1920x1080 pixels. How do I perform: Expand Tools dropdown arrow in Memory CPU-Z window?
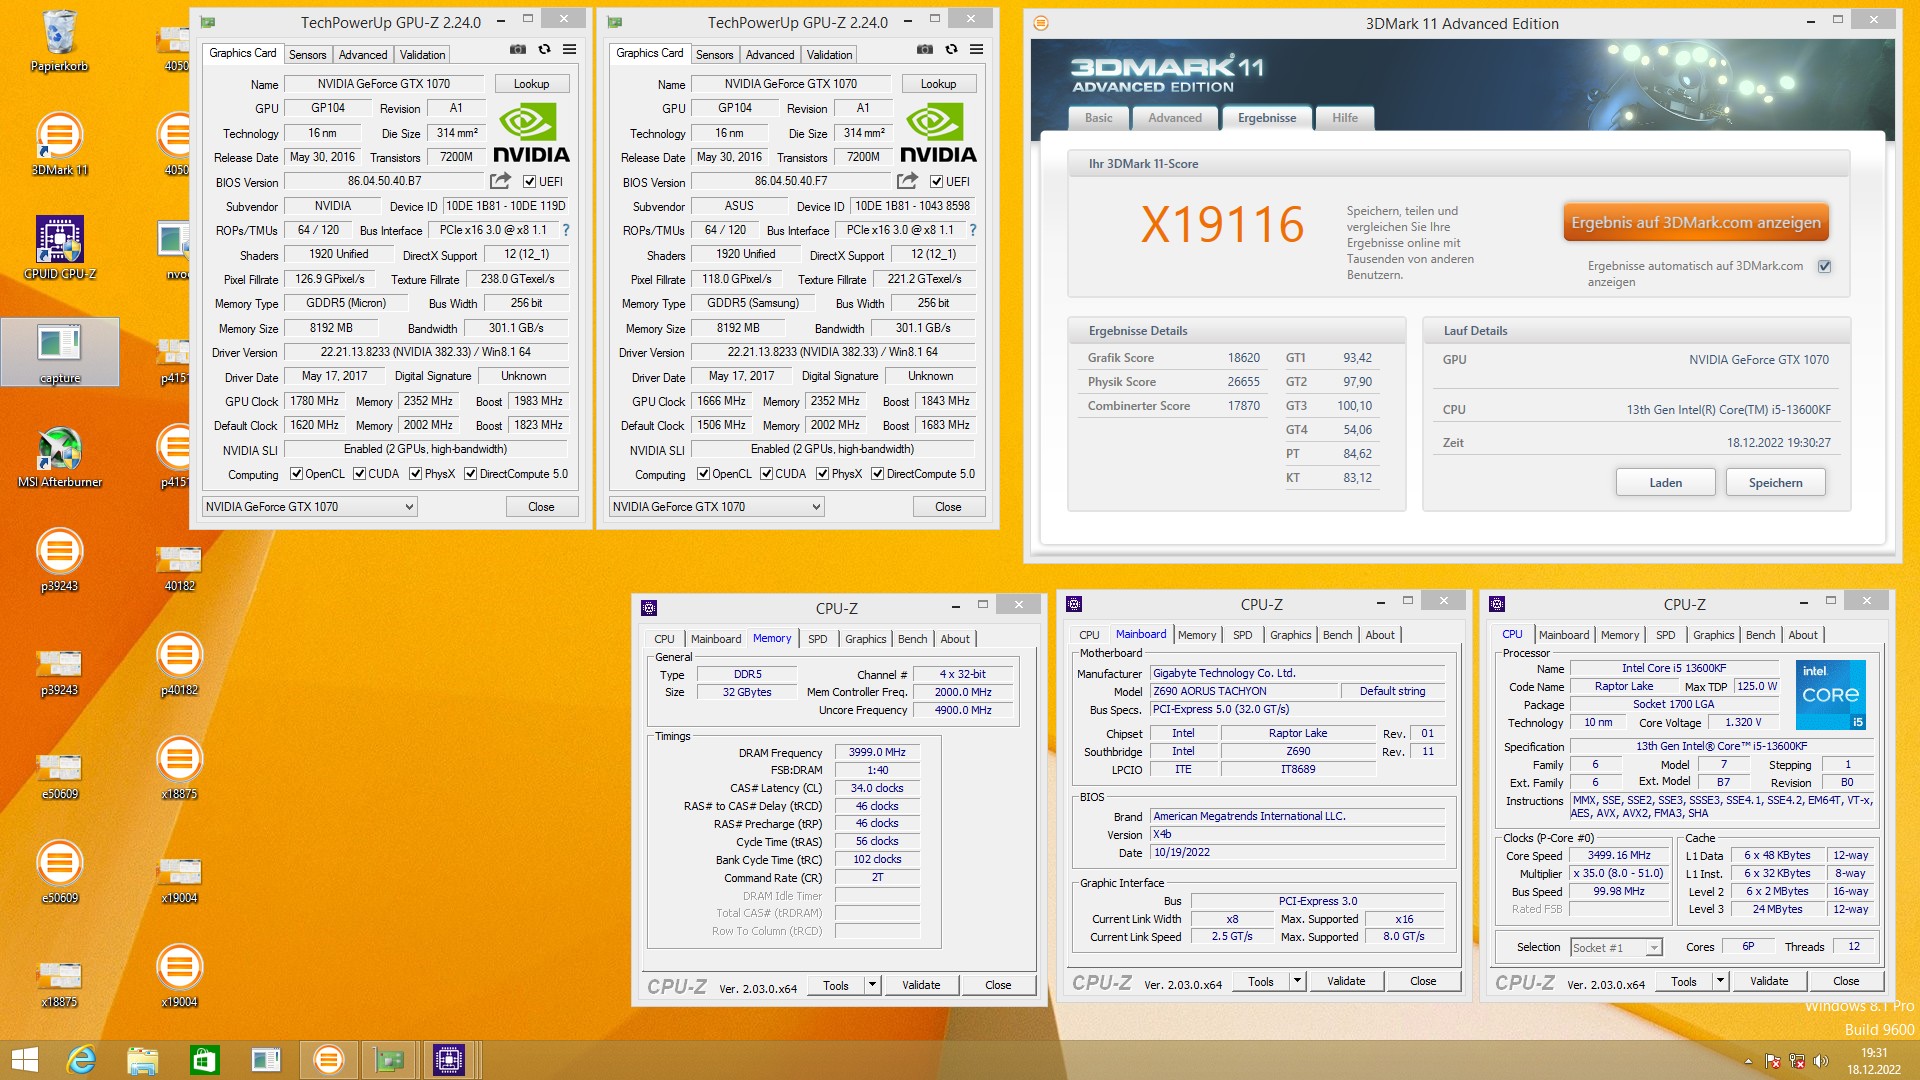[872, 985]
